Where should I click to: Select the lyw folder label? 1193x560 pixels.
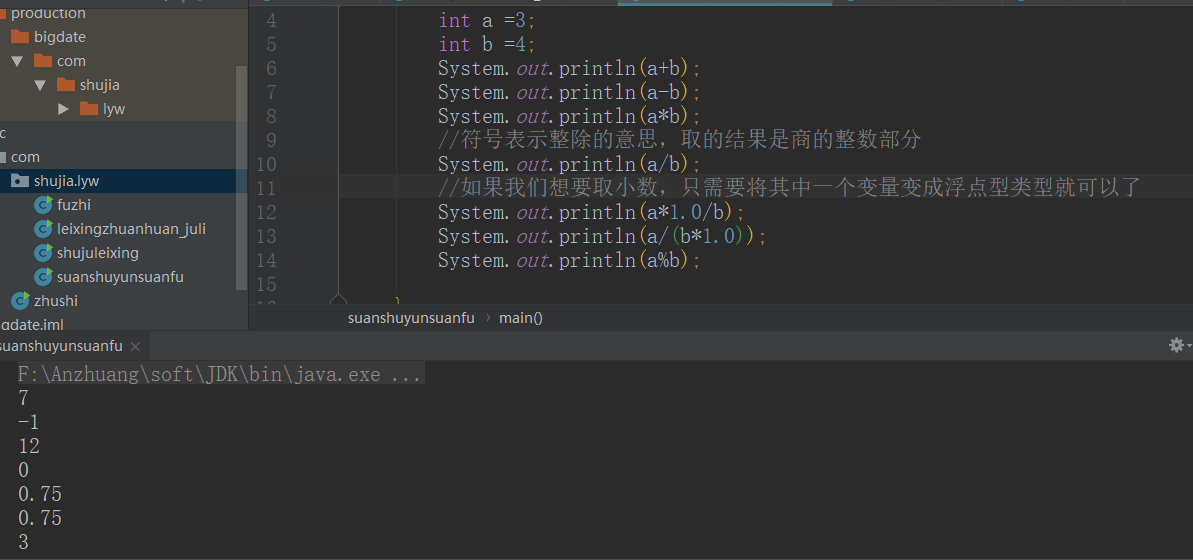(x=114, y=109)
